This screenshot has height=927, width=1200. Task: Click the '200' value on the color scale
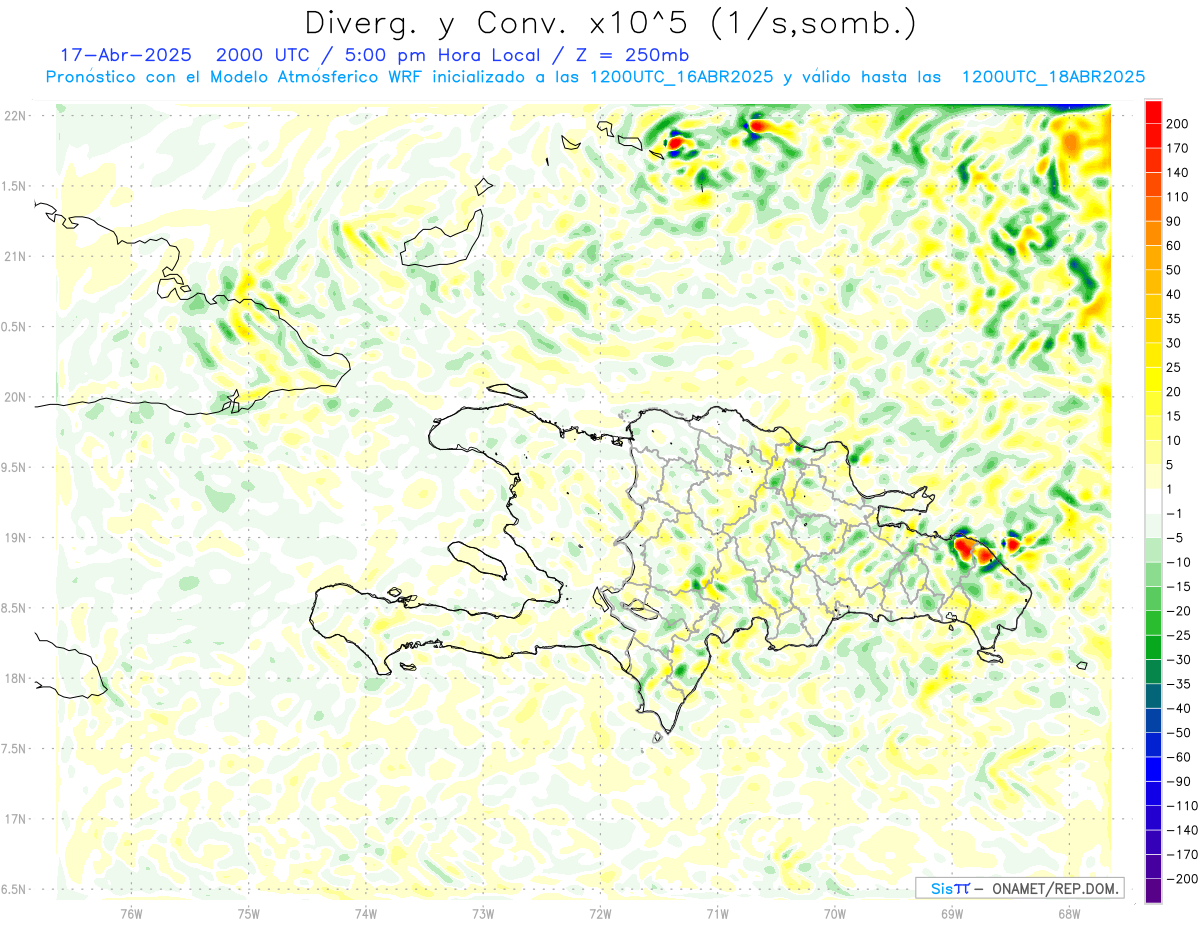[x=1177, y=124]
